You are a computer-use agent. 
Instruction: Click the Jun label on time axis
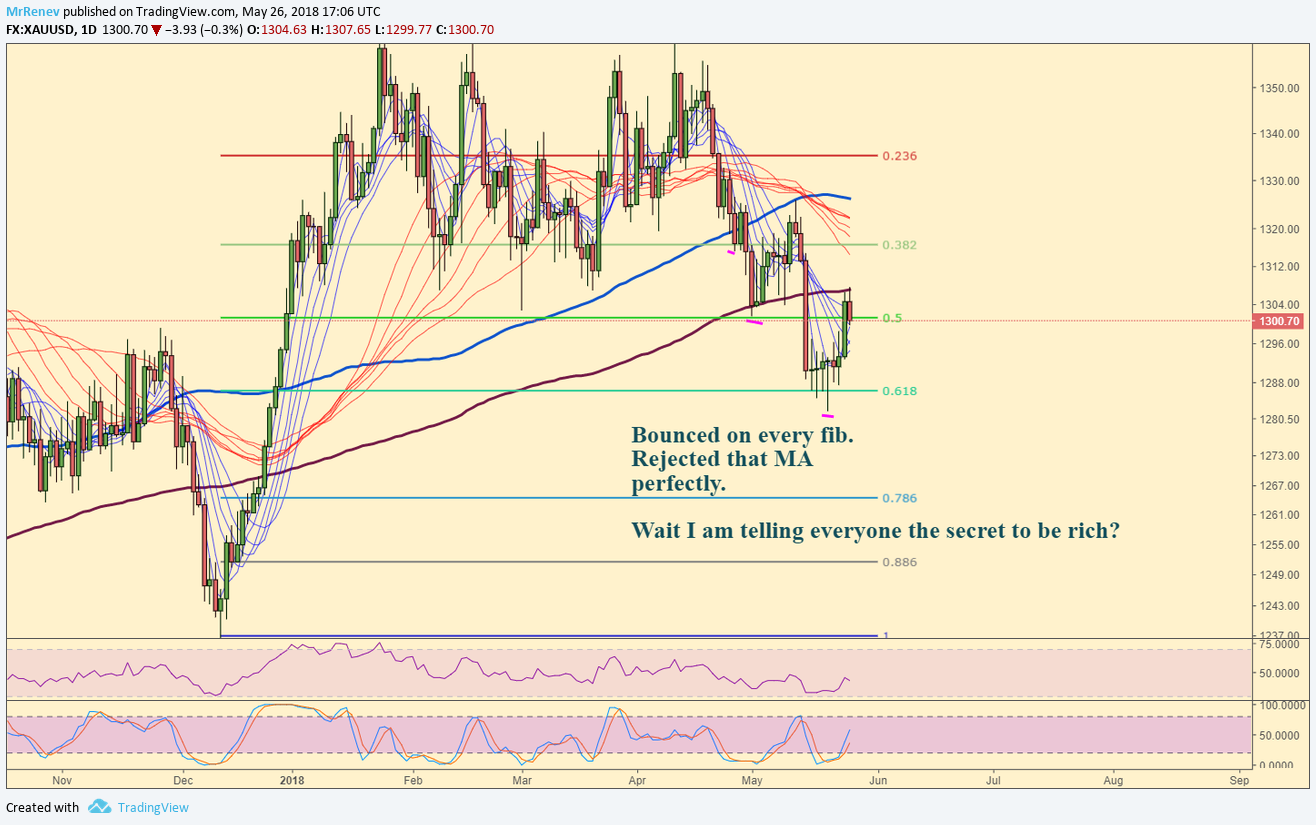pyautogui.click(x=878, y=779)
